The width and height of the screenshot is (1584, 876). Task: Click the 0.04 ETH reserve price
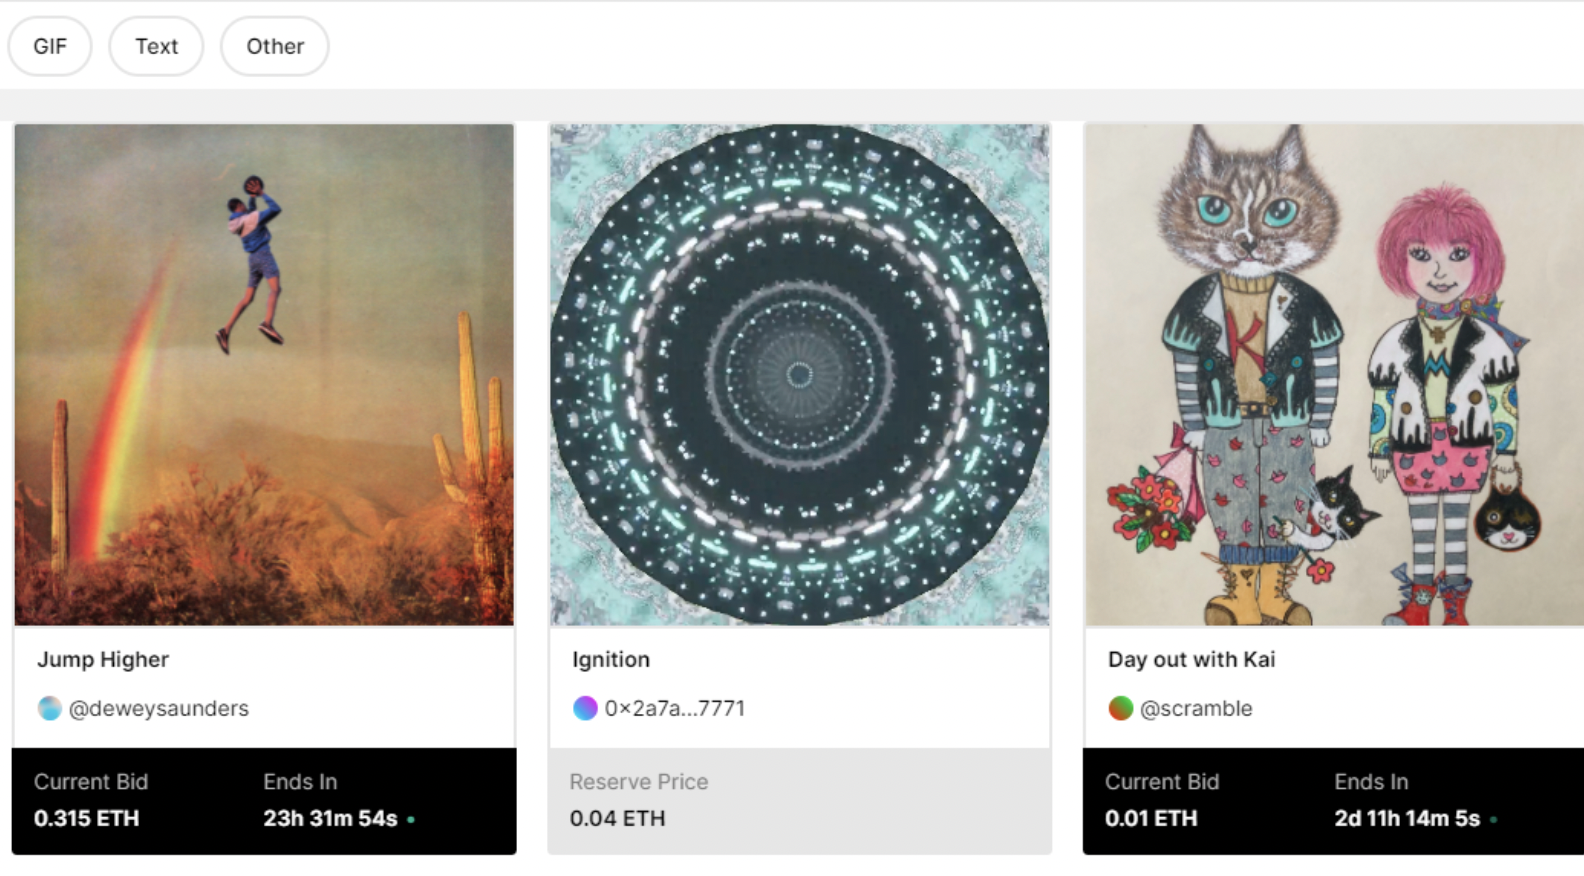click(617, 819)
